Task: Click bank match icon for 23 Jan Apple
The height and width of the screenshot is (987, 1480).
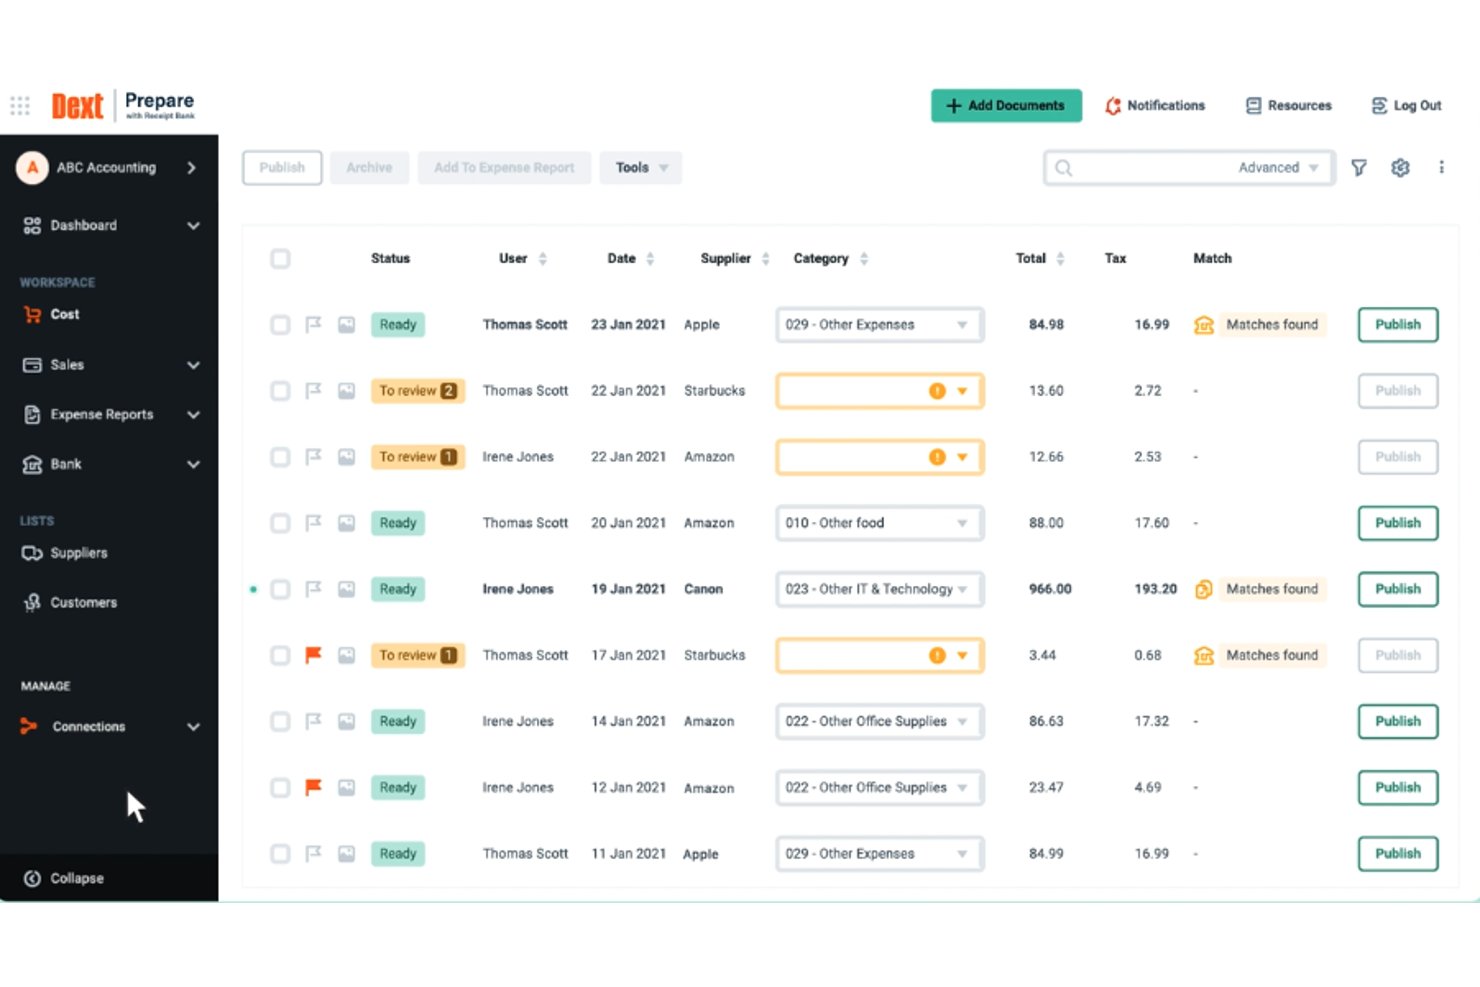Action: point(1204,325)
